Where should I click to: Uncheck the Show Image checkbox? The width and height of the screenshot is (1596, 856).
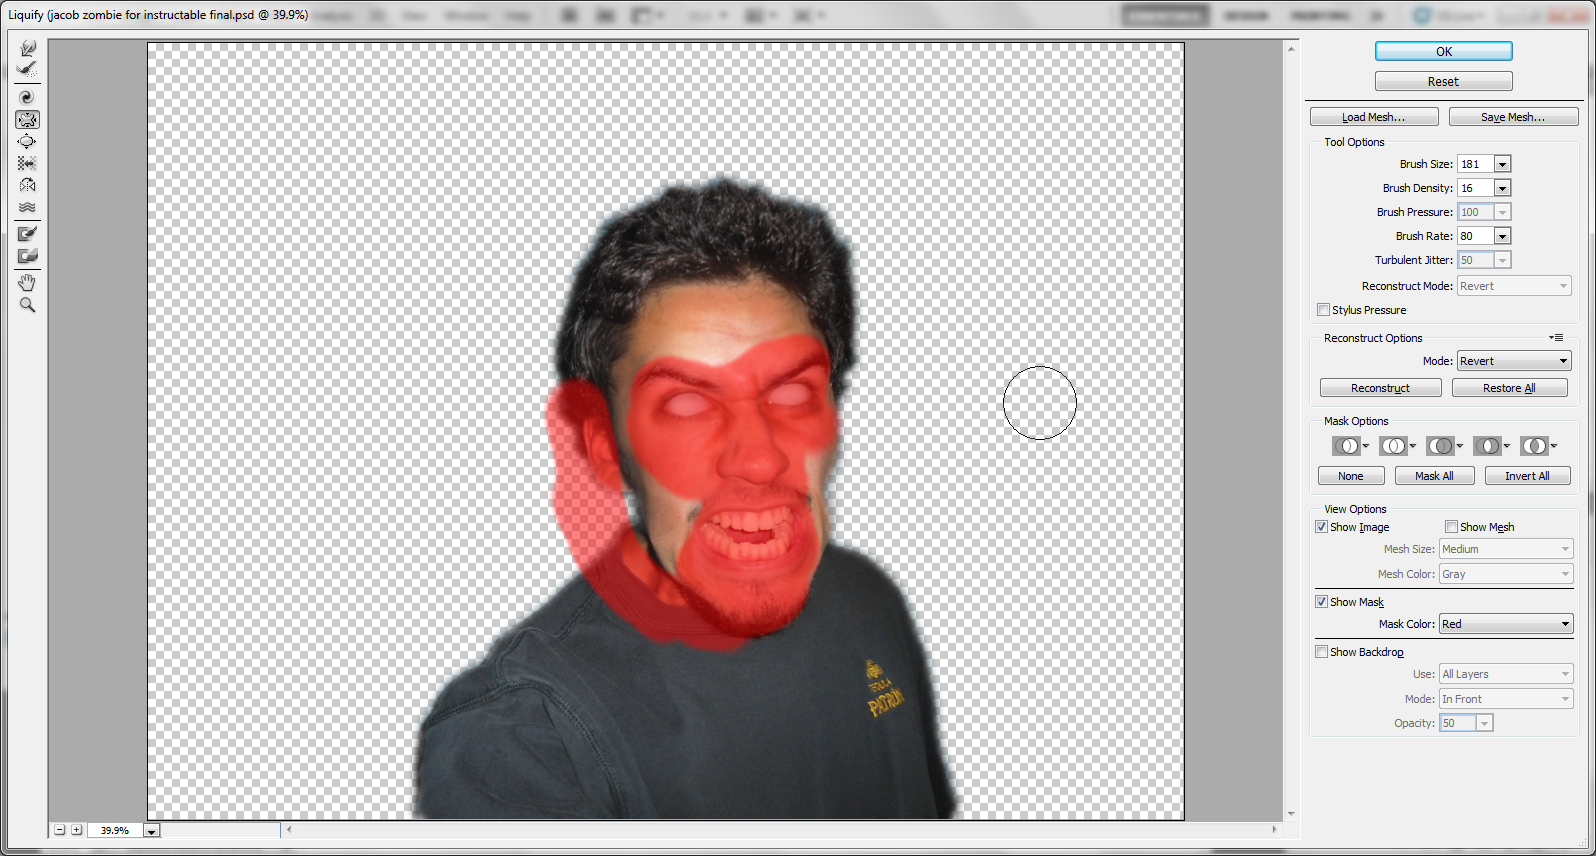1321,527
